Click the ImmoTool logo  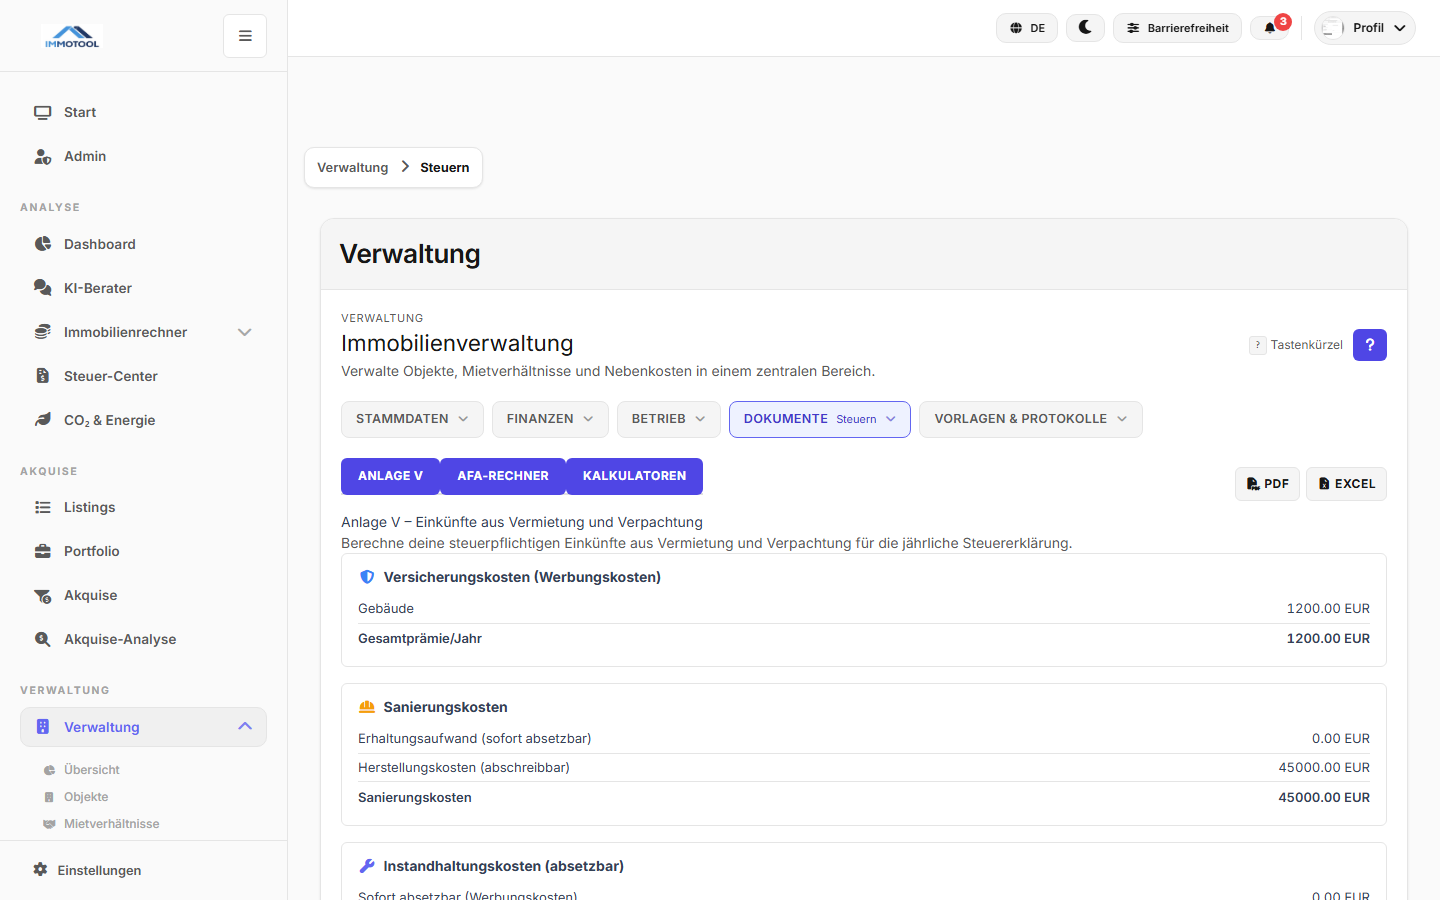pyautogui.click(x=72, y=37)
